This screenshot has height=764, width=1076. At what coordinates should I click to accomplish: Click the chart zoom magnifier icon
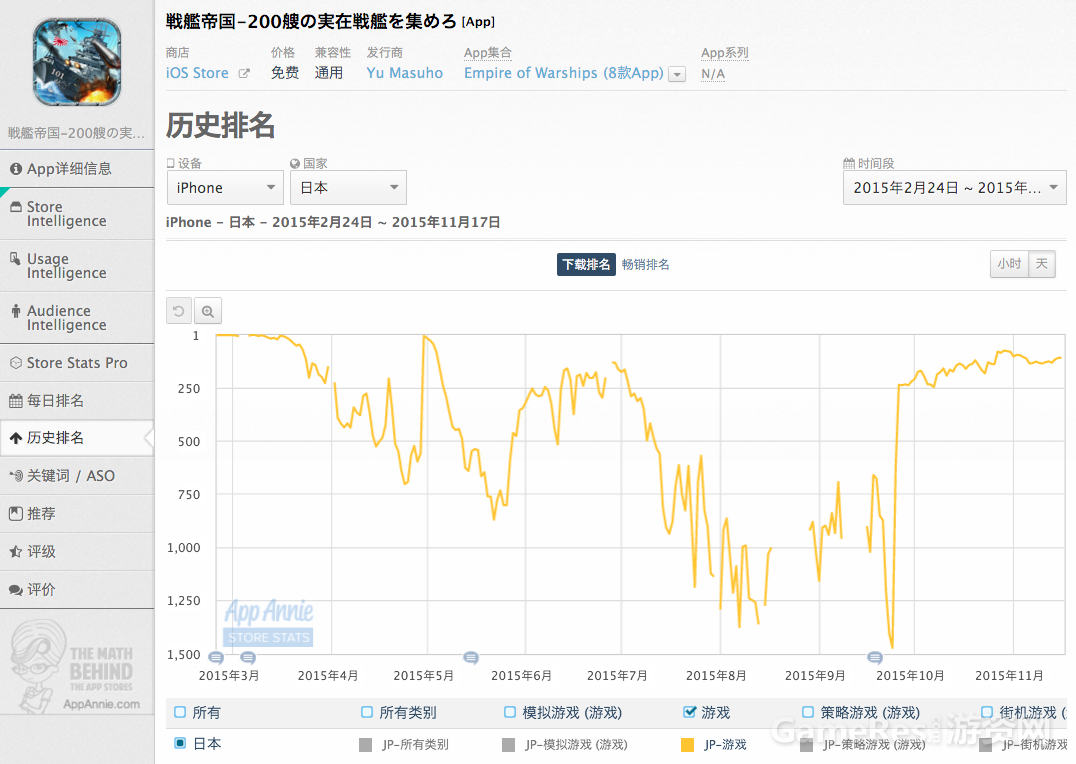(x=208, y=311)
